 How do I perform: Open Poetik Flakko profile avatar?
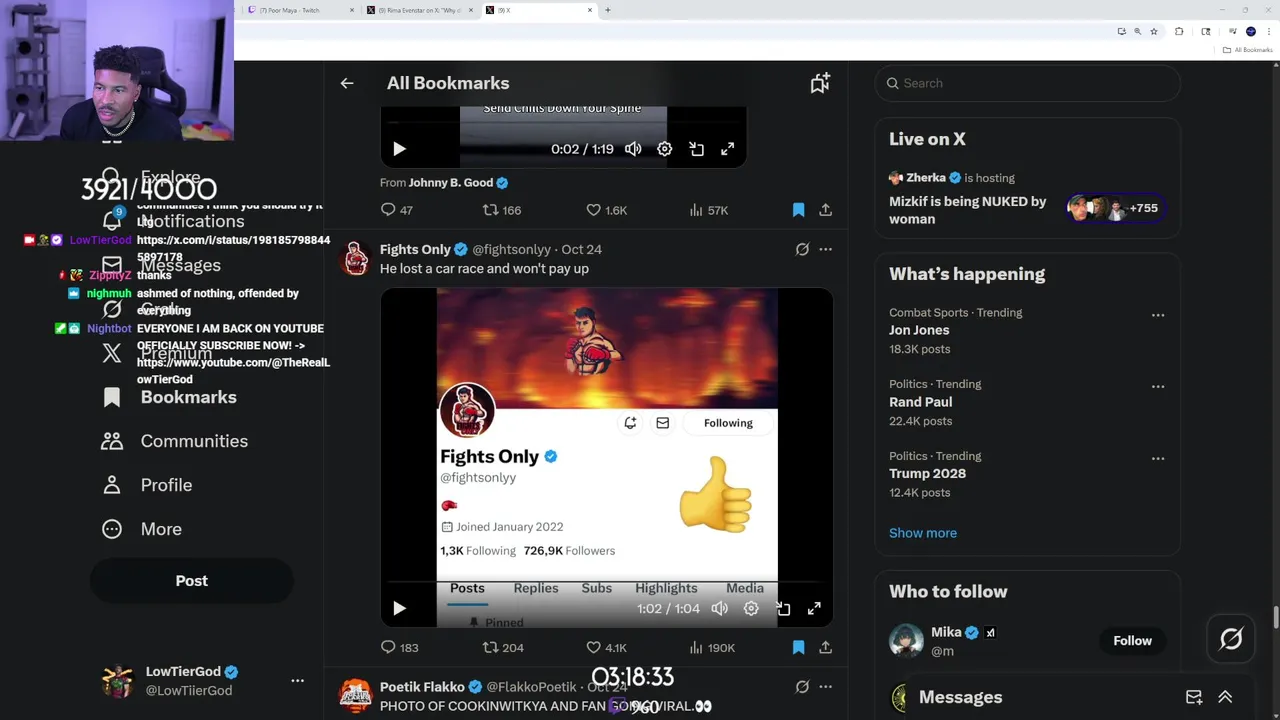[x=355, y=696]
